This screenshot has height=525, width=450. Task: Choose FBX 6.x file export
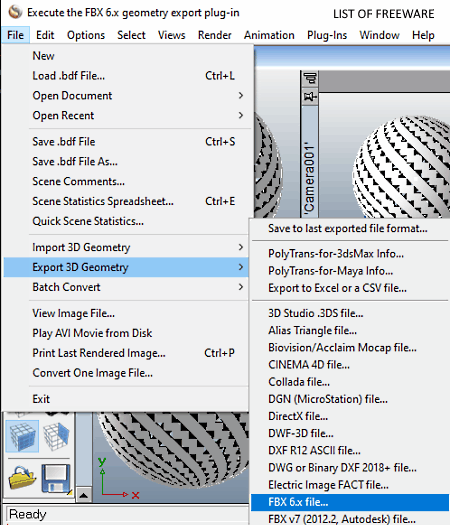coord(350,502)
